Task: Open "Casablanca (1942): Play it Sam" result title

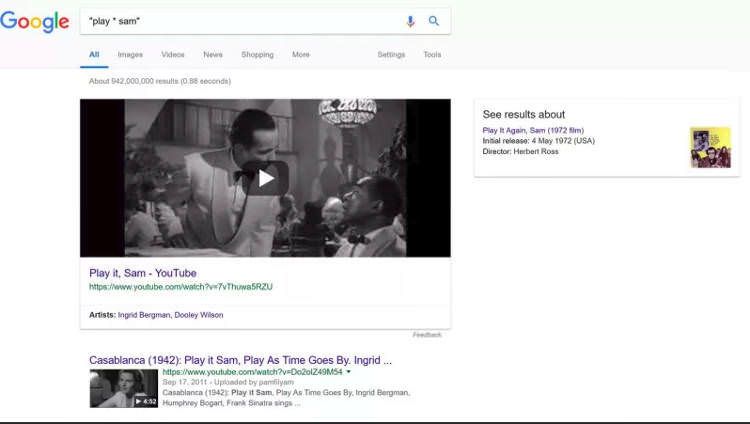Action: pyautogui.click(x=240, y=360)
